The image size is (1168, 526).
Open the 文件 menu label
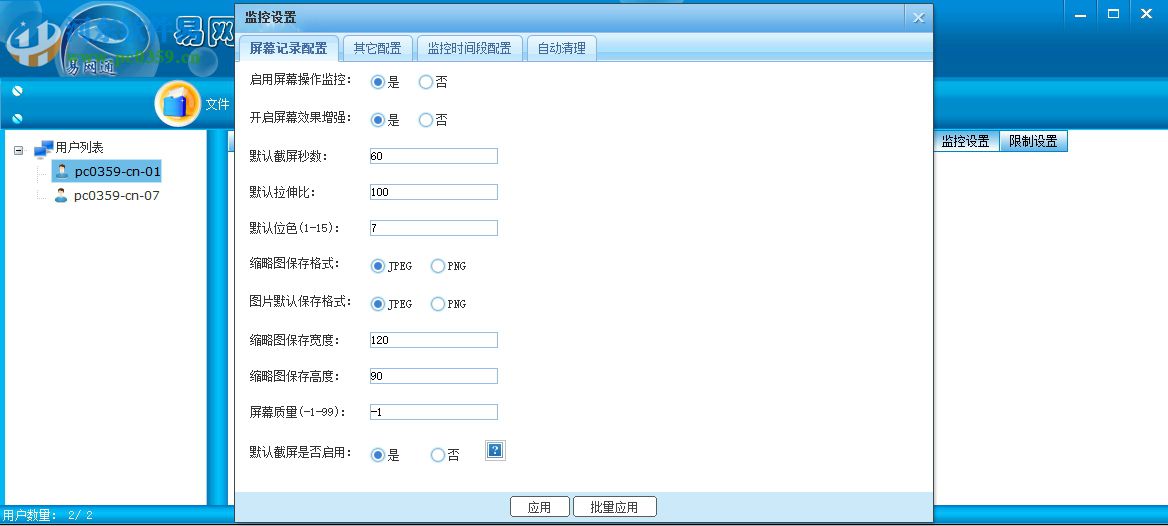(218, 104)
